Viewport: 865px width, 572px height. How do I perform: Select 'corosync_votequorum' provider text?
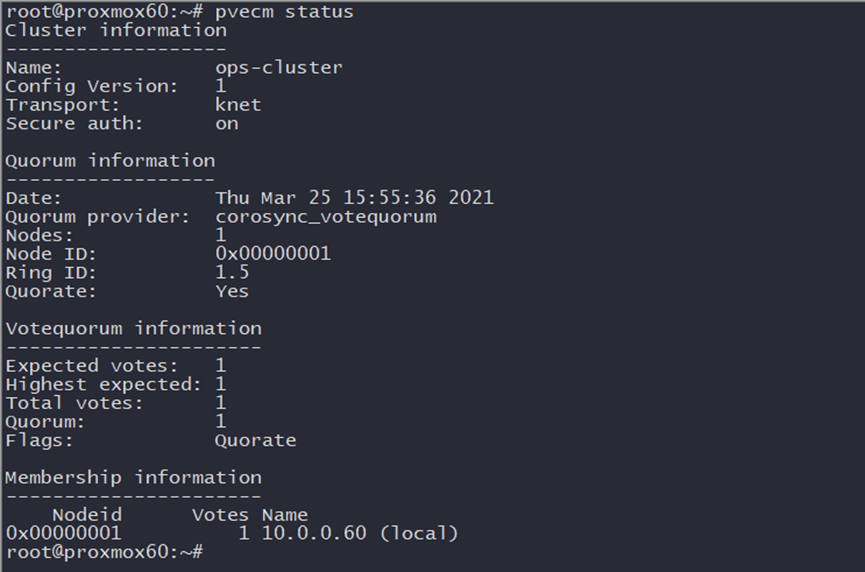pos(326,217)
